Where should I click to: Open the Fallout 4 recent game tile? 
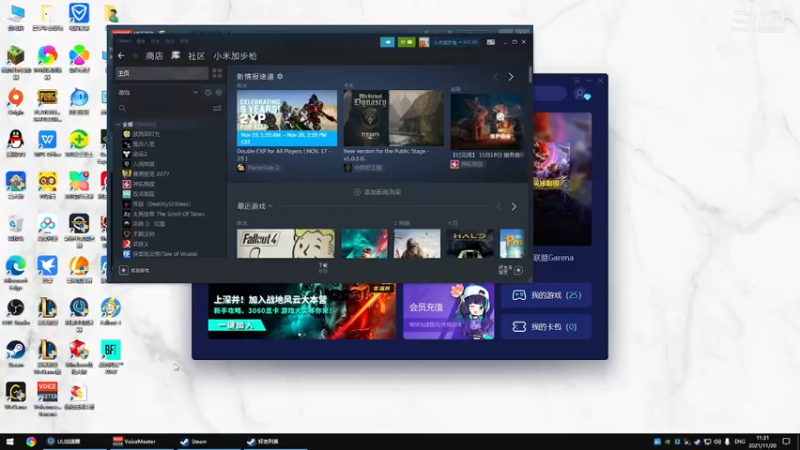tap(286, 243)
